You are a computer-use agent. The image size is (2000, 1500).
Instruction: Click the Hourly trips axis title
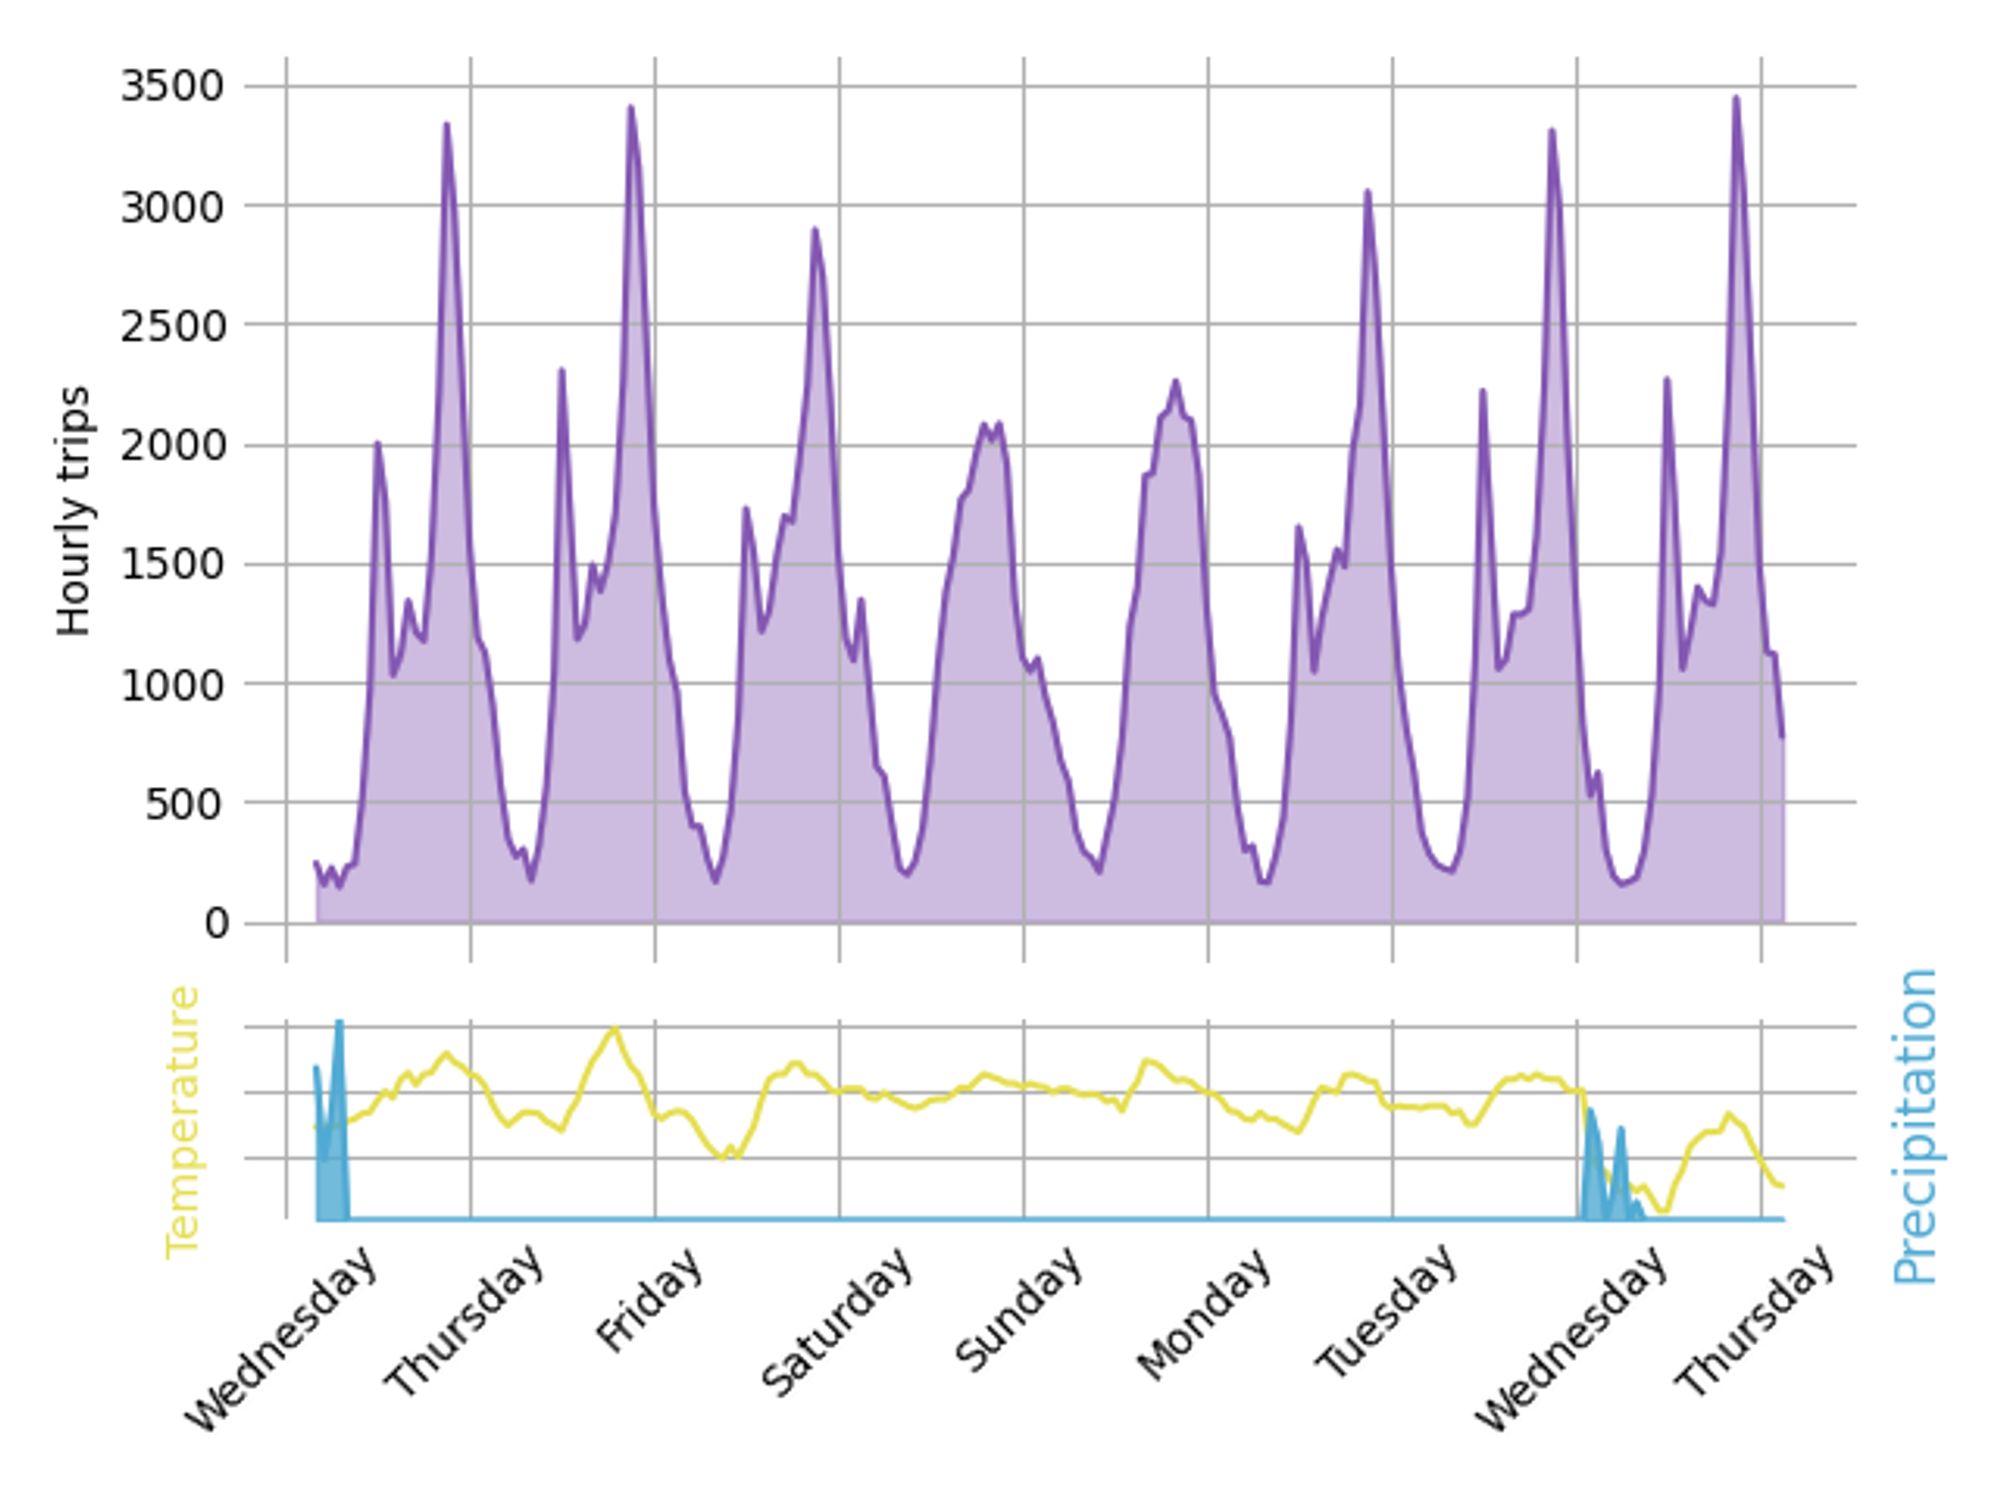pyautogui.click(x=73, y=510)
